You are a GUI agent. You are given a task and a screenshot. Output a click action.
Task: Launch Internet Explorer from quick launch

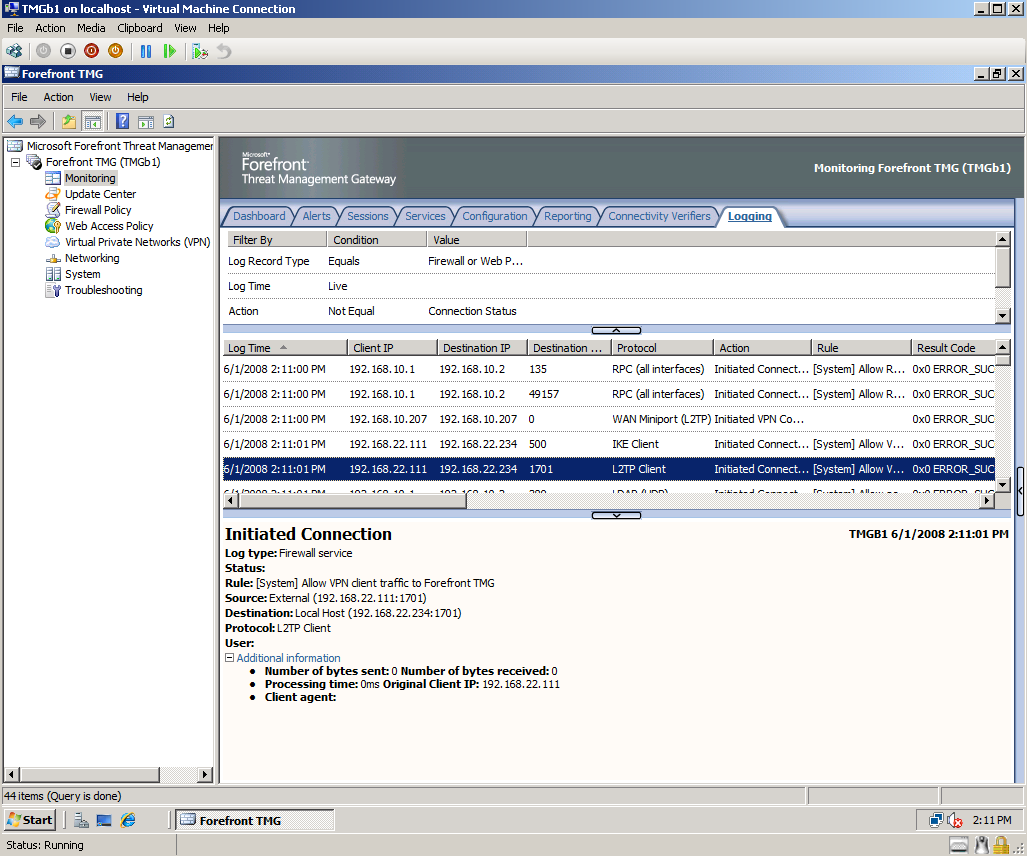coord(128,820)
